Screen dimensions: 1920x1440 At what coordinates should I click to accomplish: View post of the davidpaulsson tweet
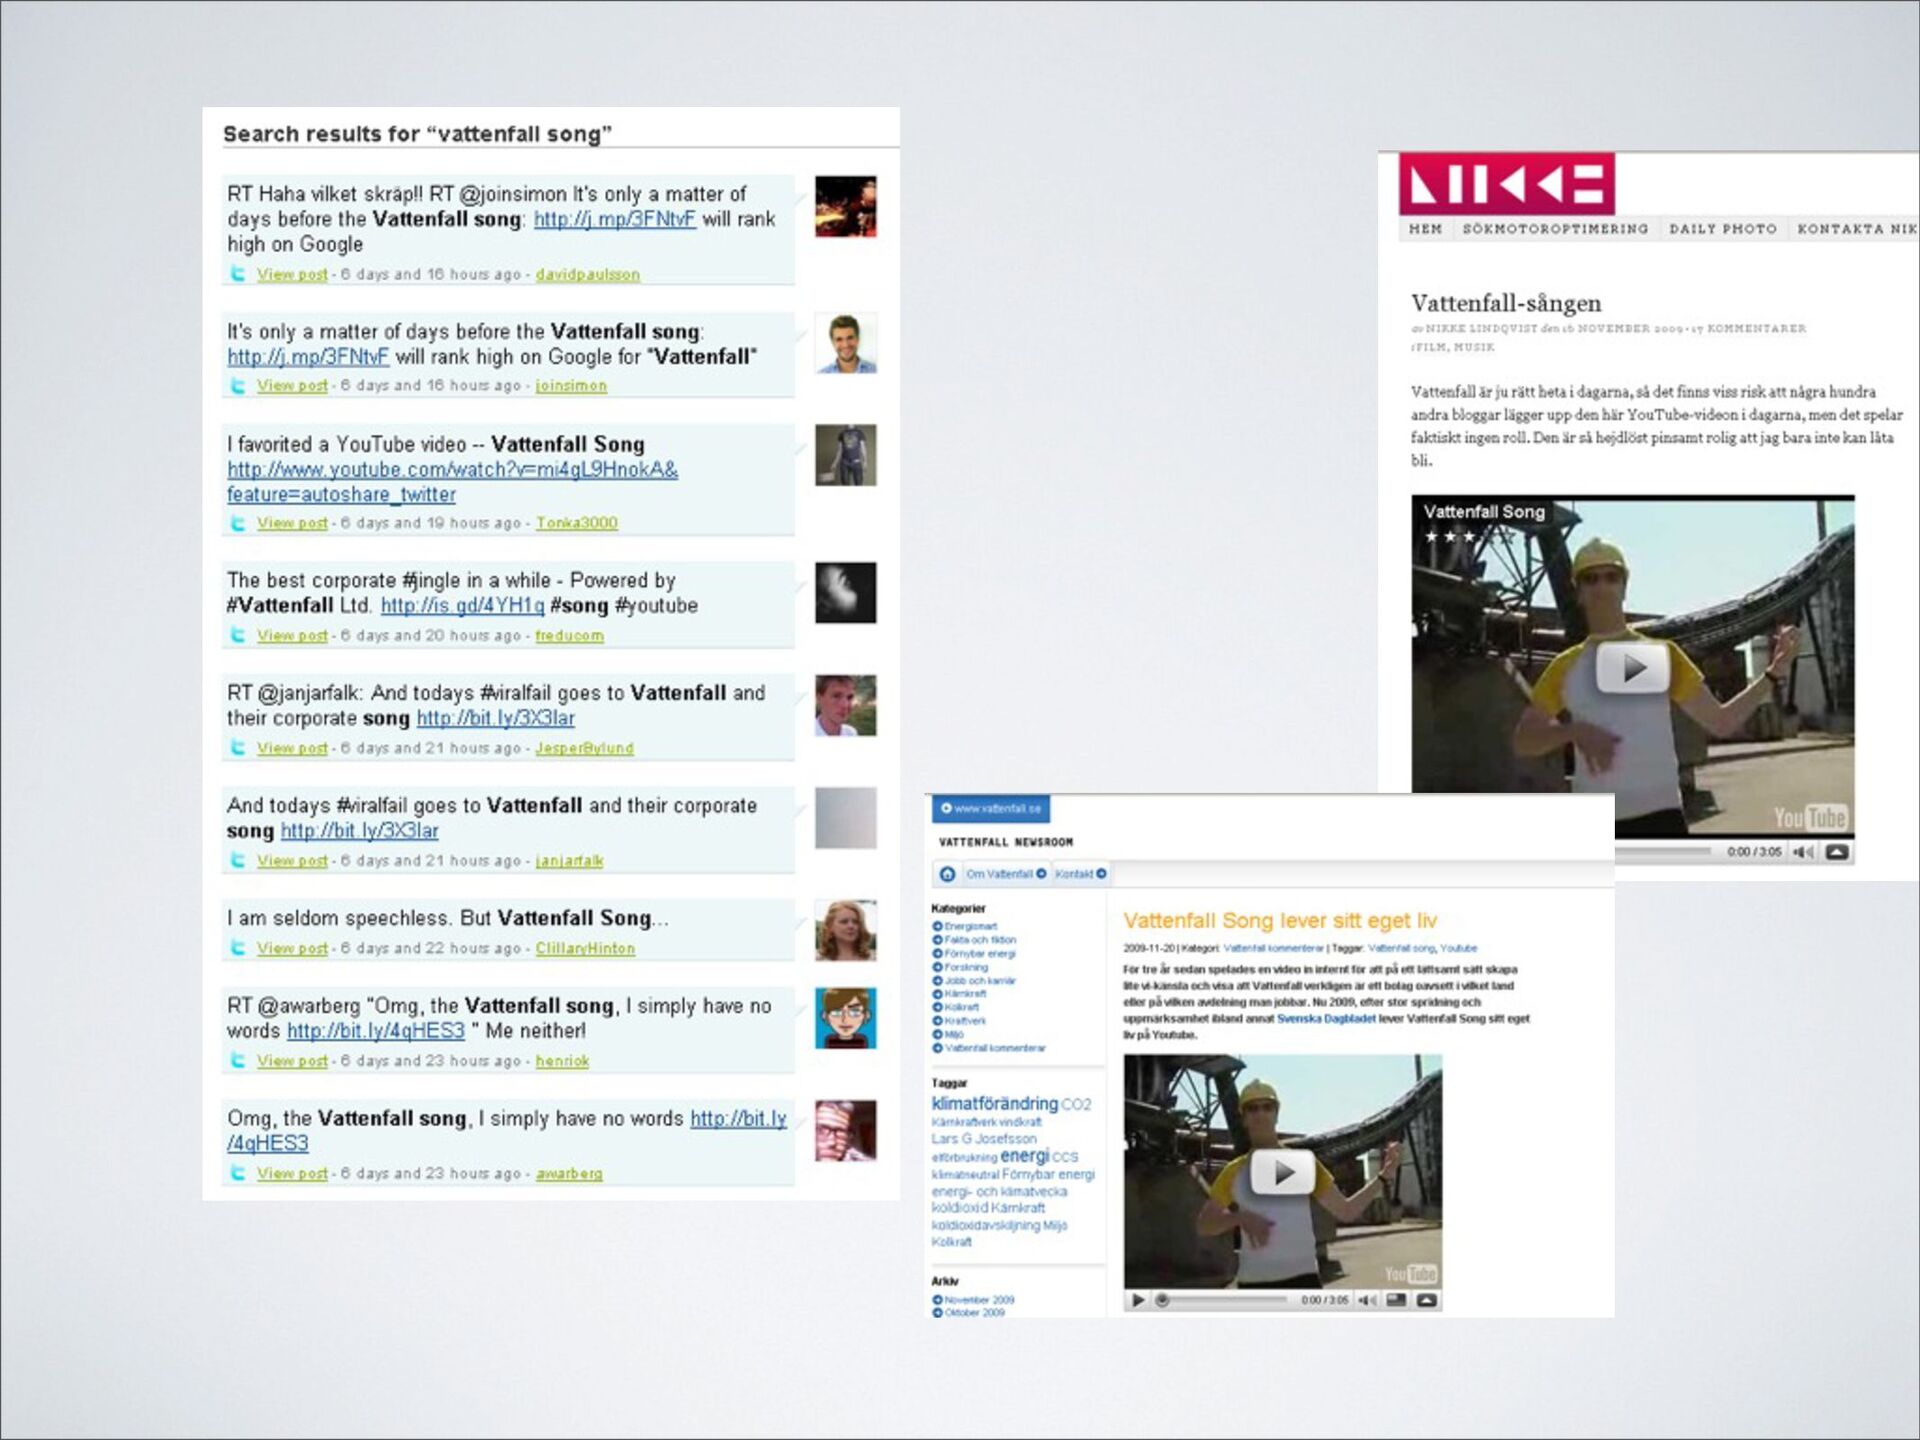(x=292, y=274)
